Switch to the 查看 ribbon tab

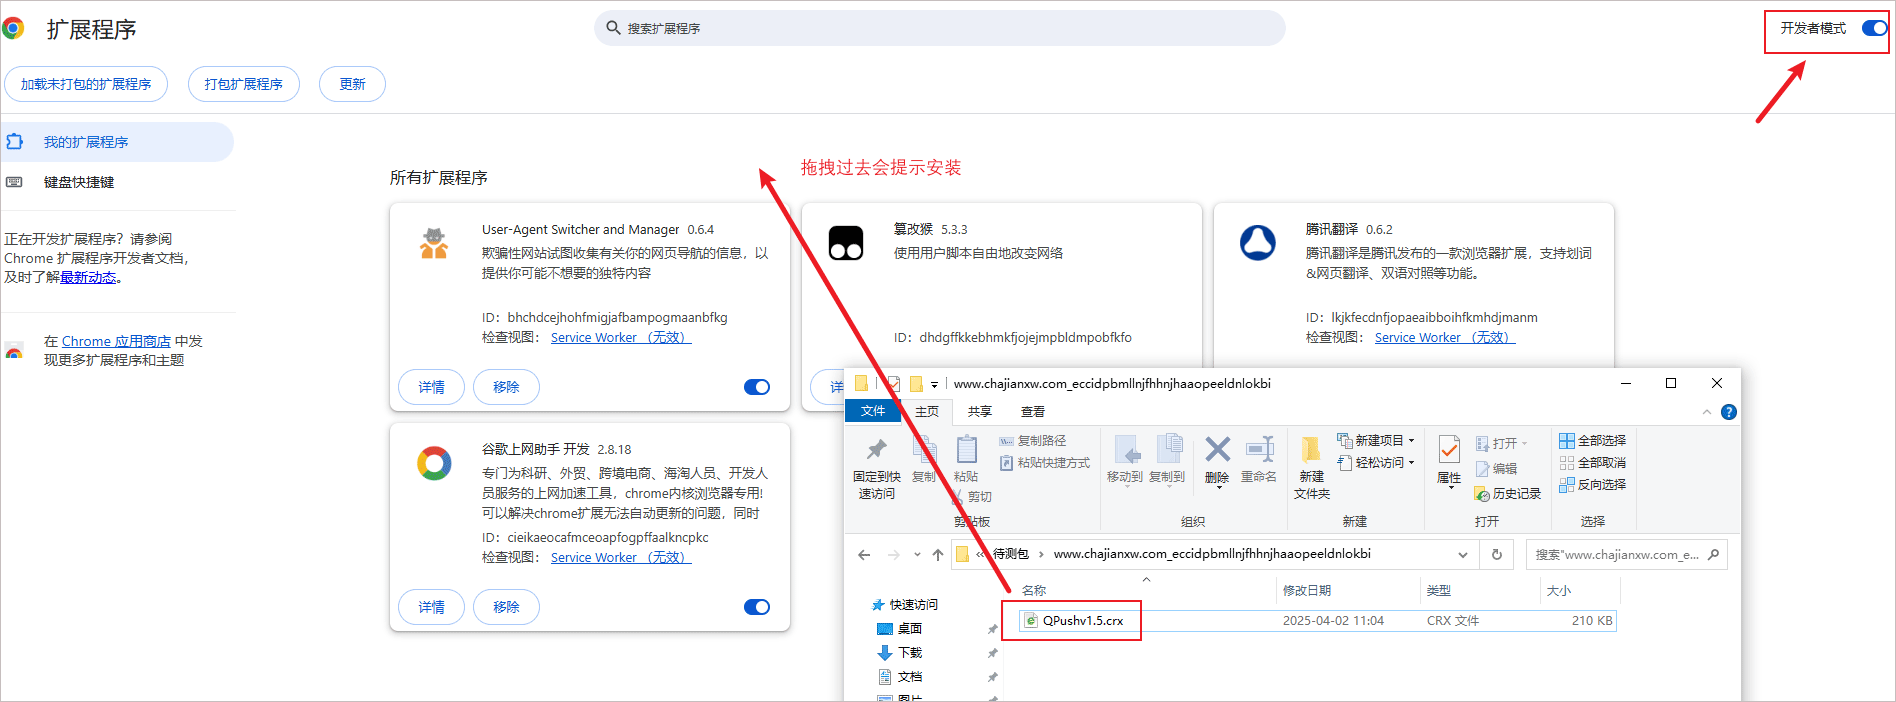tap(1033, 411)
